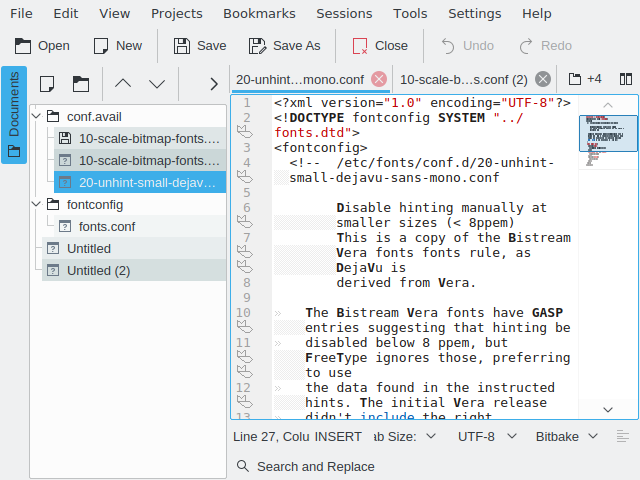Click the minimap scroll down arrow

click(x=608, y=409)
